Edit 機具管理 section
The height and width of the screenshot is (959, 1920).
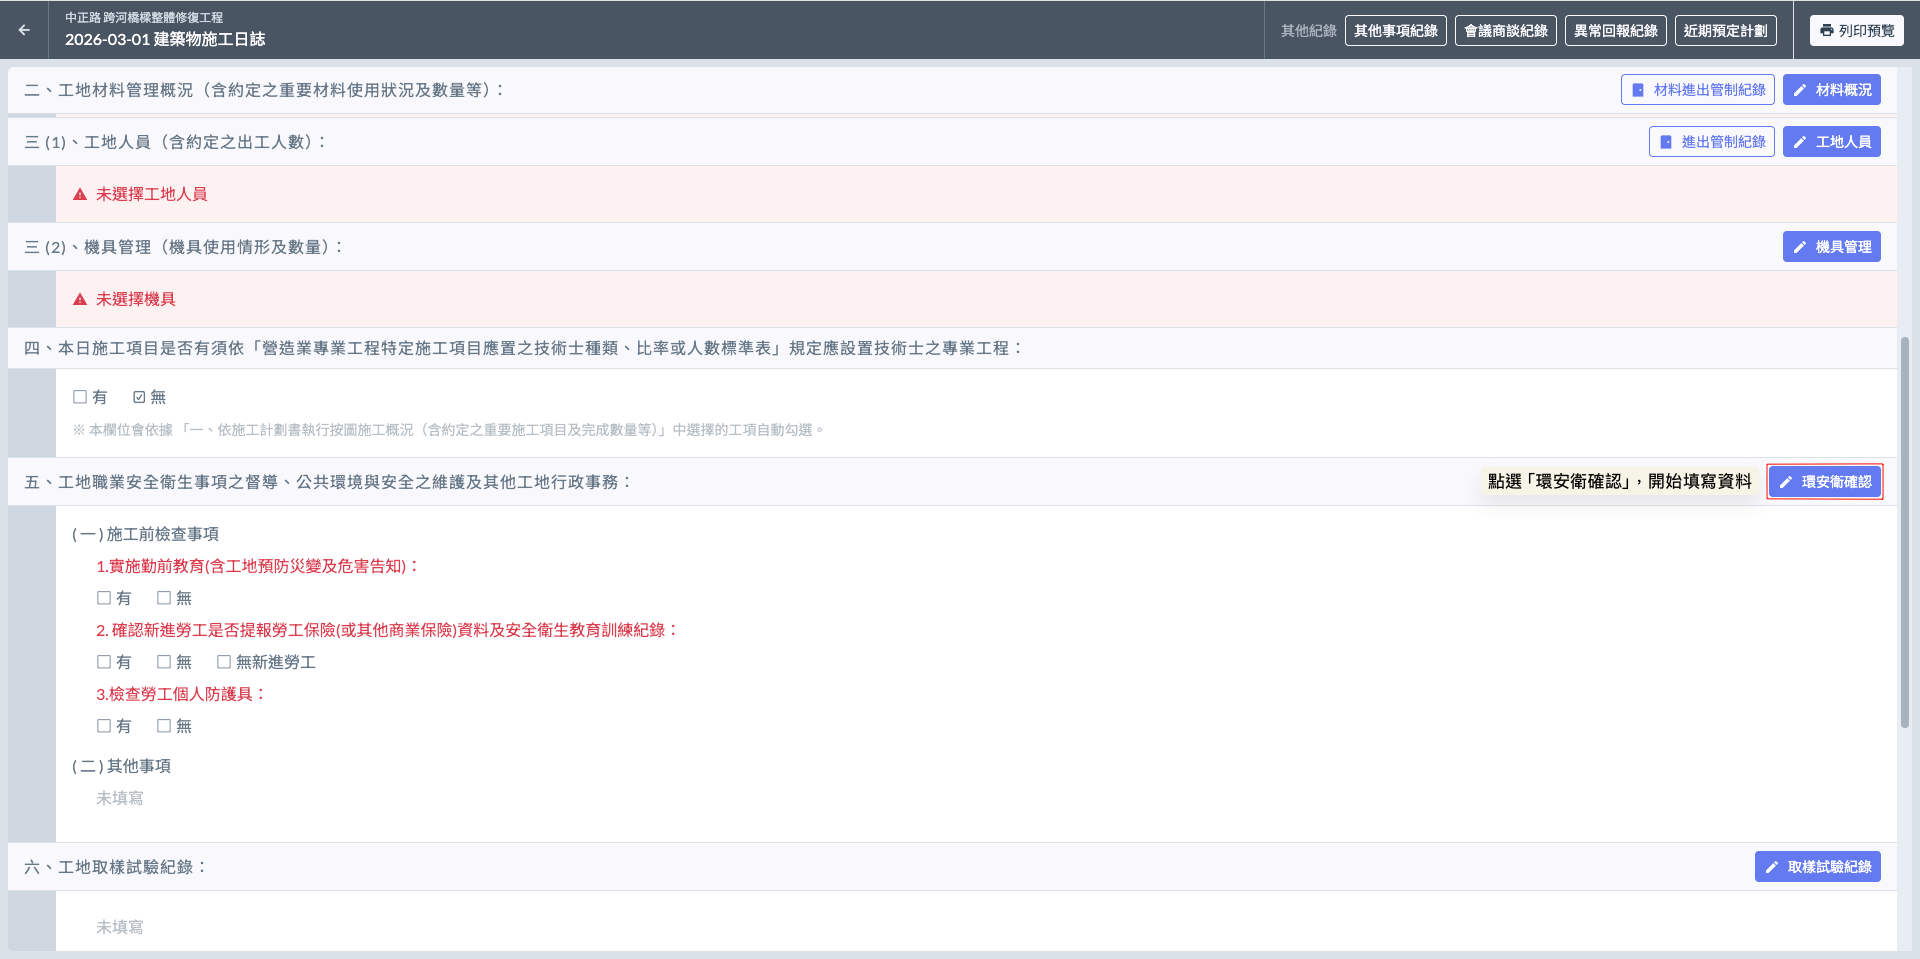point(1831,247)
